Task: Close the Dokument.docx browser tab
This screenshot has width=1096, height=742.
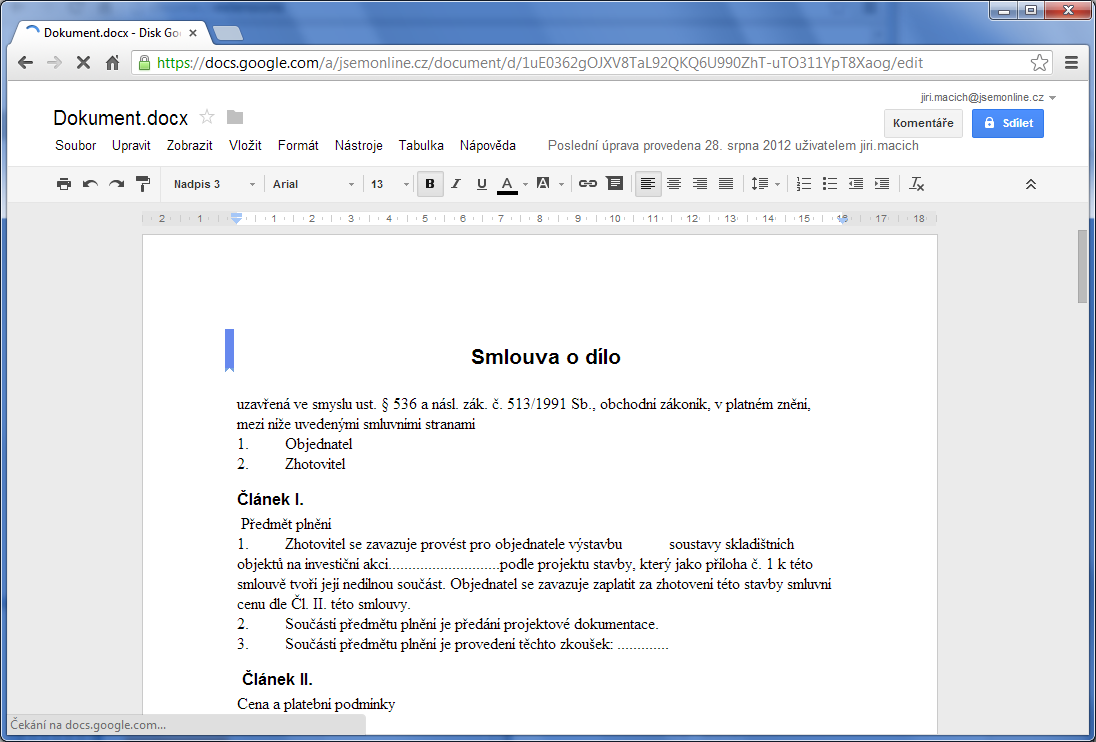Action: click(193, 33)
